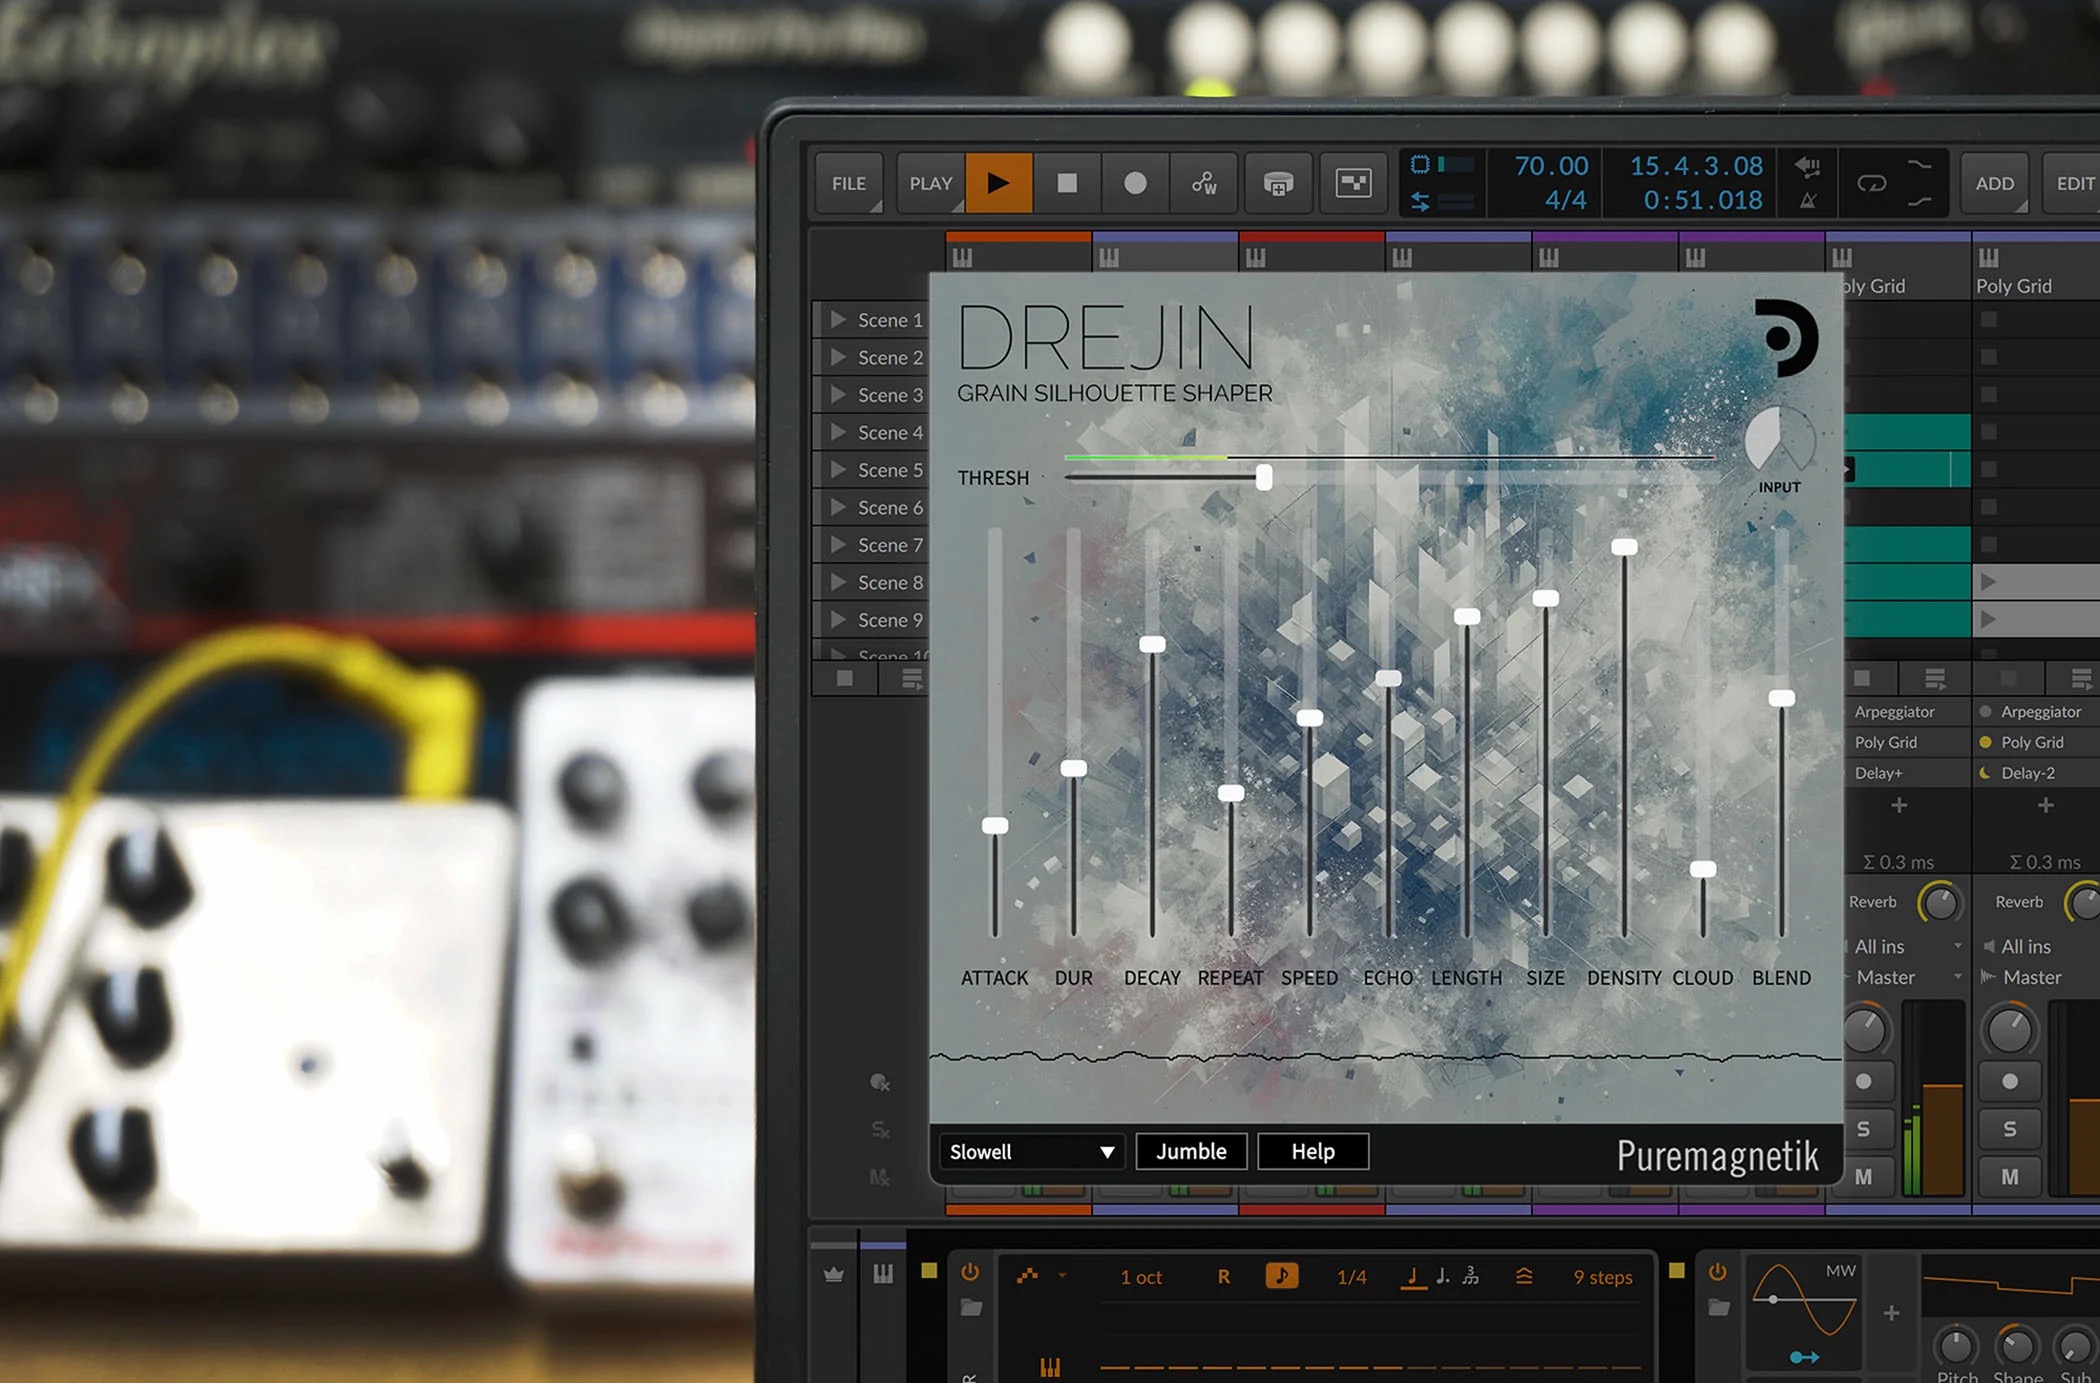The height and width of the screenshot is (1383, 2100).
Task: Launch Scene 1
Action: click(839, 320)
